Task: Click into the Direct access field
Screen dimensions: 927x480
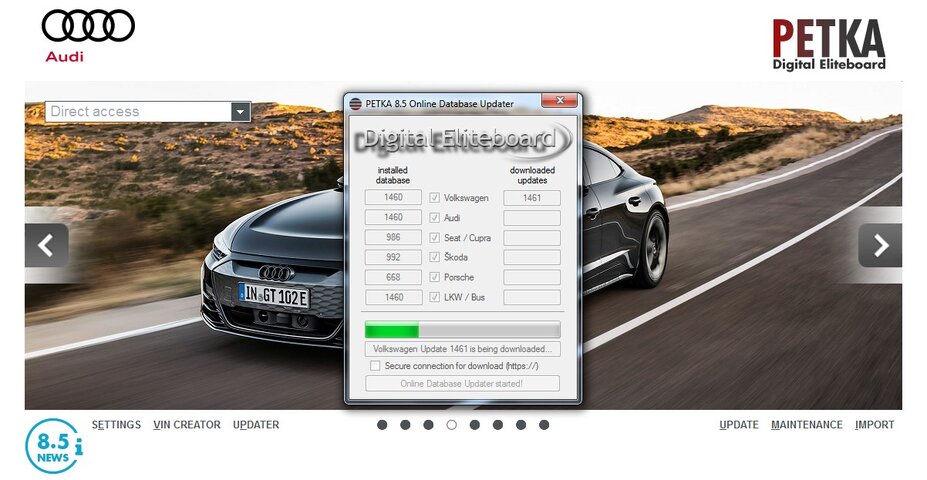Action: (138, 112)
